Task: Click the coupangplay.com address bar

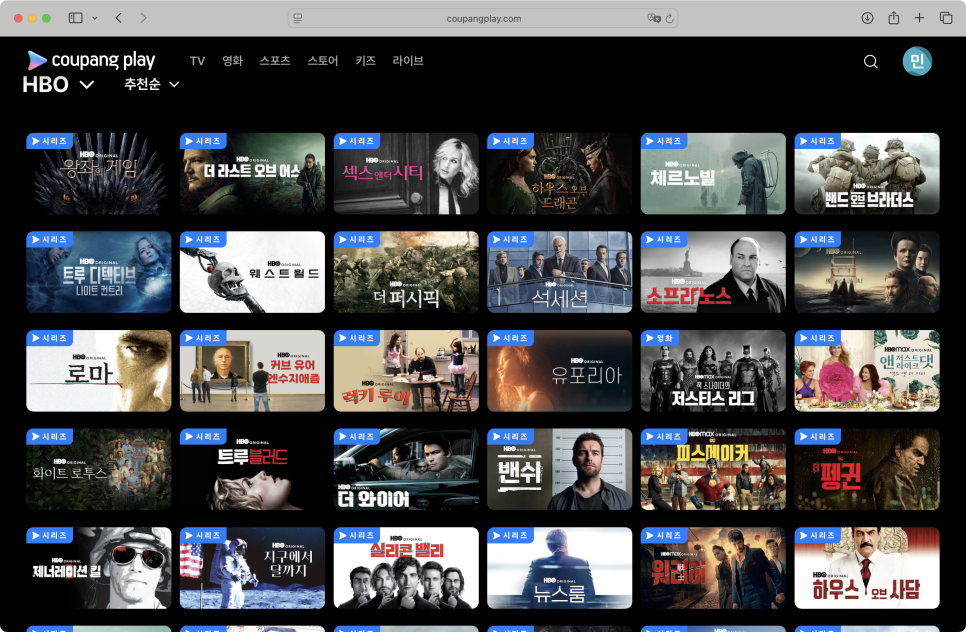Action: 483,18
